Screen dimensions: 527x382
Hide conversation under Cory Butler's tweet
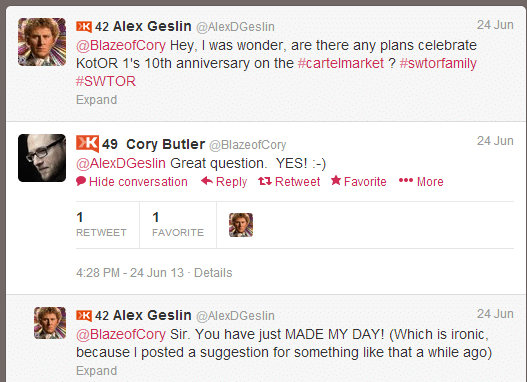click(132, 181)
